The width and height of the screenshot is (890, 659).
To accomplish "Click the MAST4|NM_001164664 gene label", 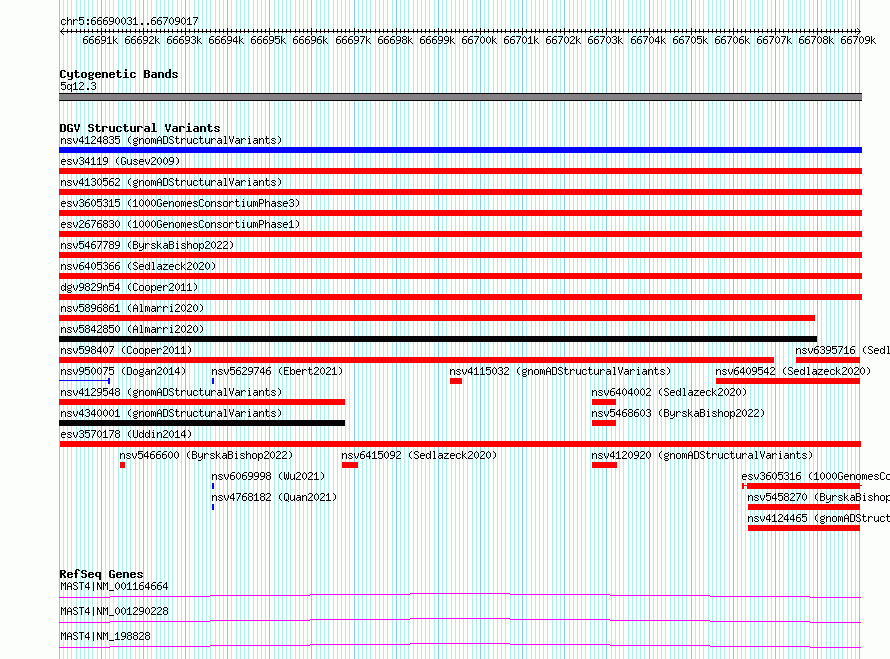I will point(114,586).
